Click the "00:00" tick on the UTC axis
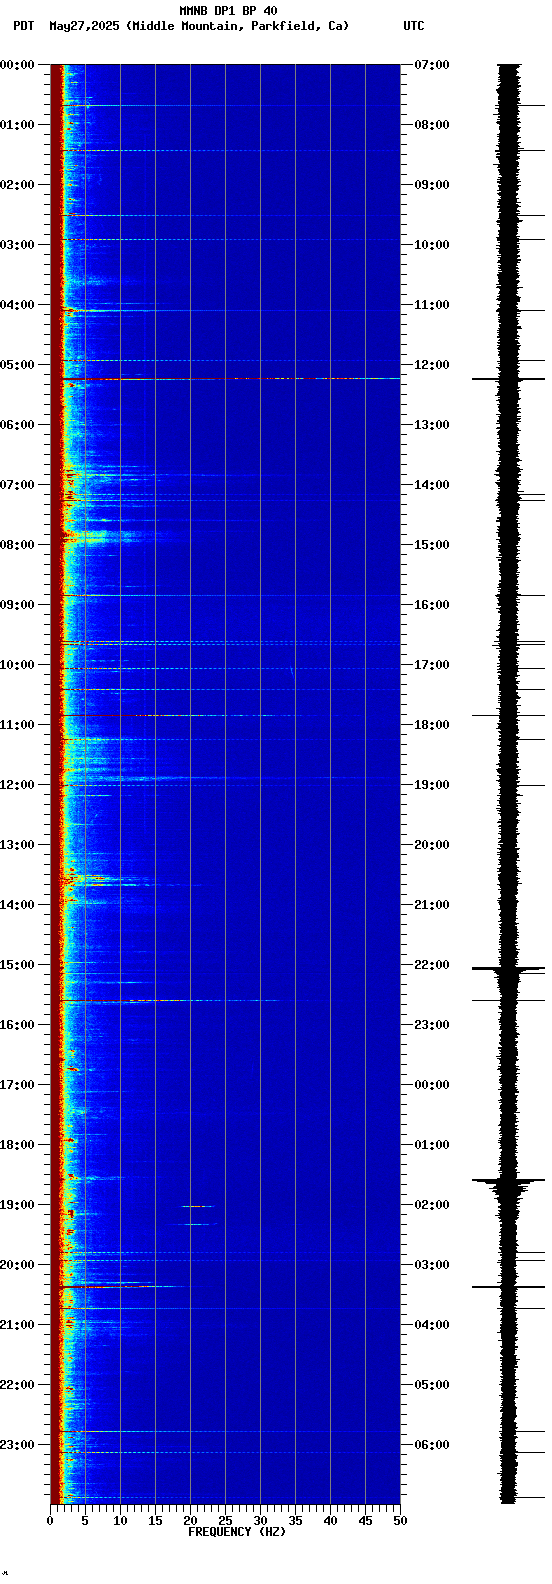 [x=432, y=1085]
